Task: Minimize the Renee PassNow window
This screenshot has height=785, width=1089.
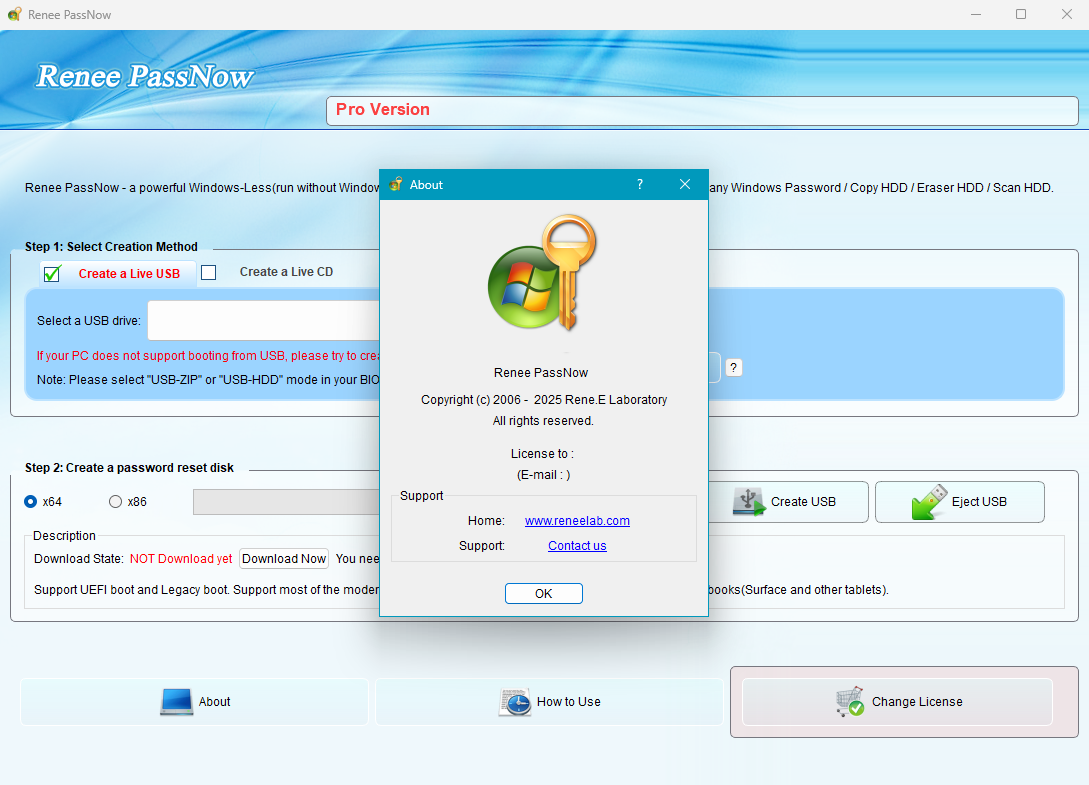Action: point(976,14)
